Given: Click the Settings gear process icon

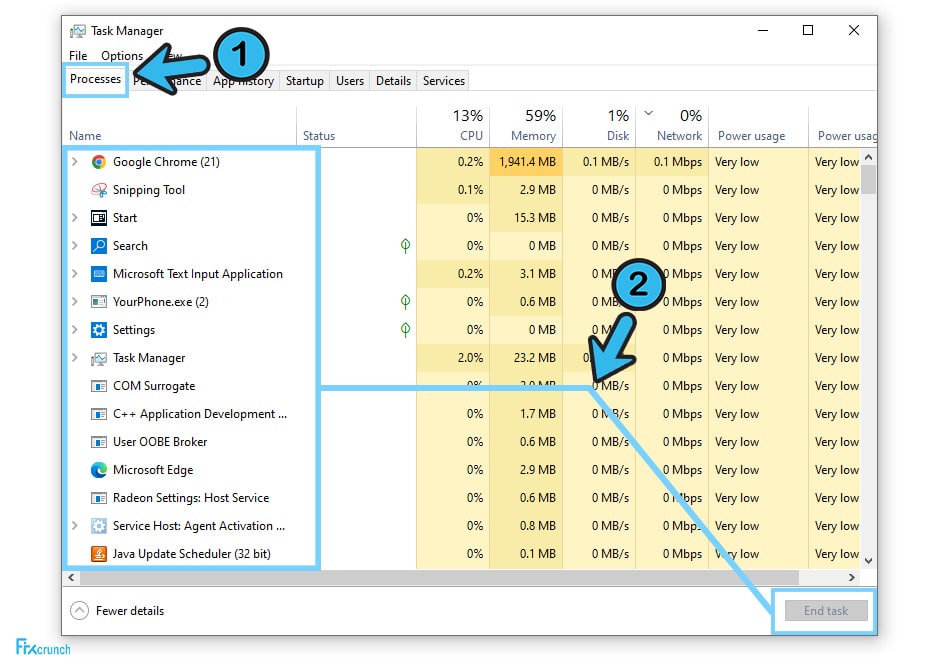Looking at the screenshot, I should point(99,330).
